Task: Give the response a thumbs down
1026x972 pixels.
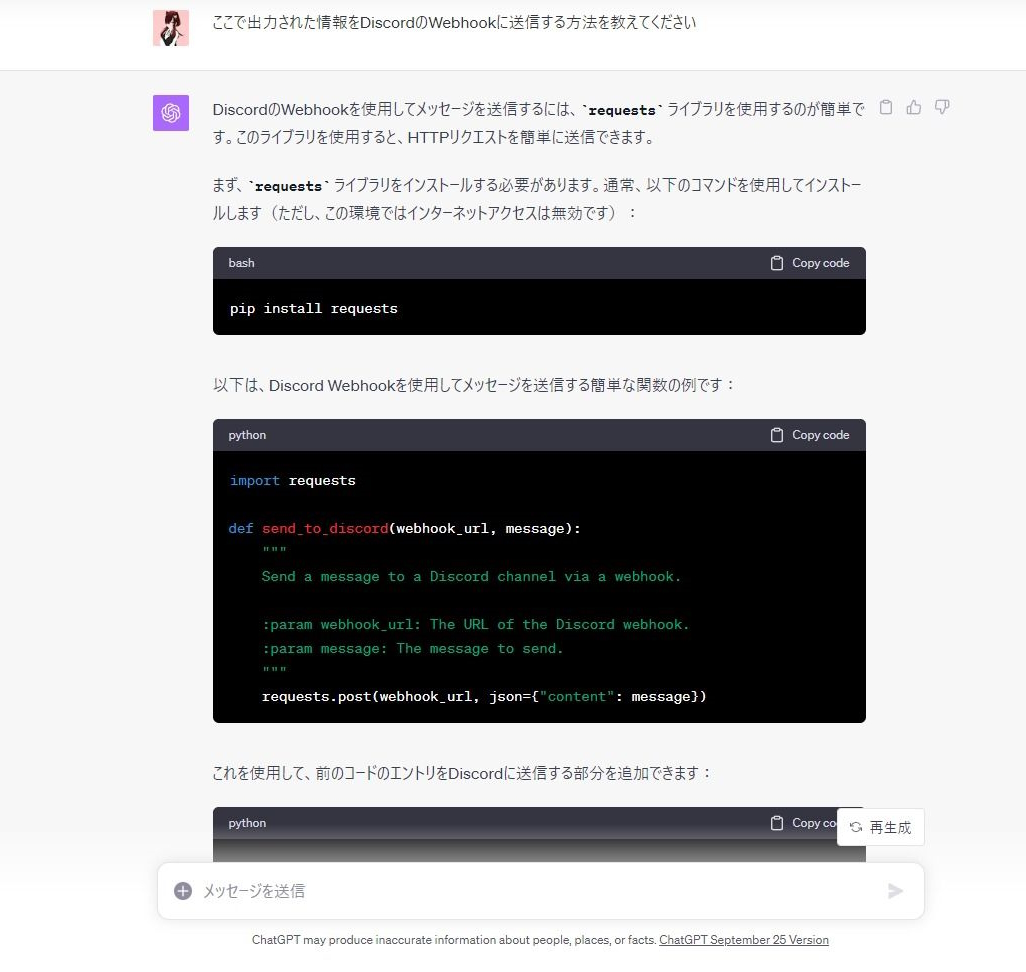Action: point(941,107)
